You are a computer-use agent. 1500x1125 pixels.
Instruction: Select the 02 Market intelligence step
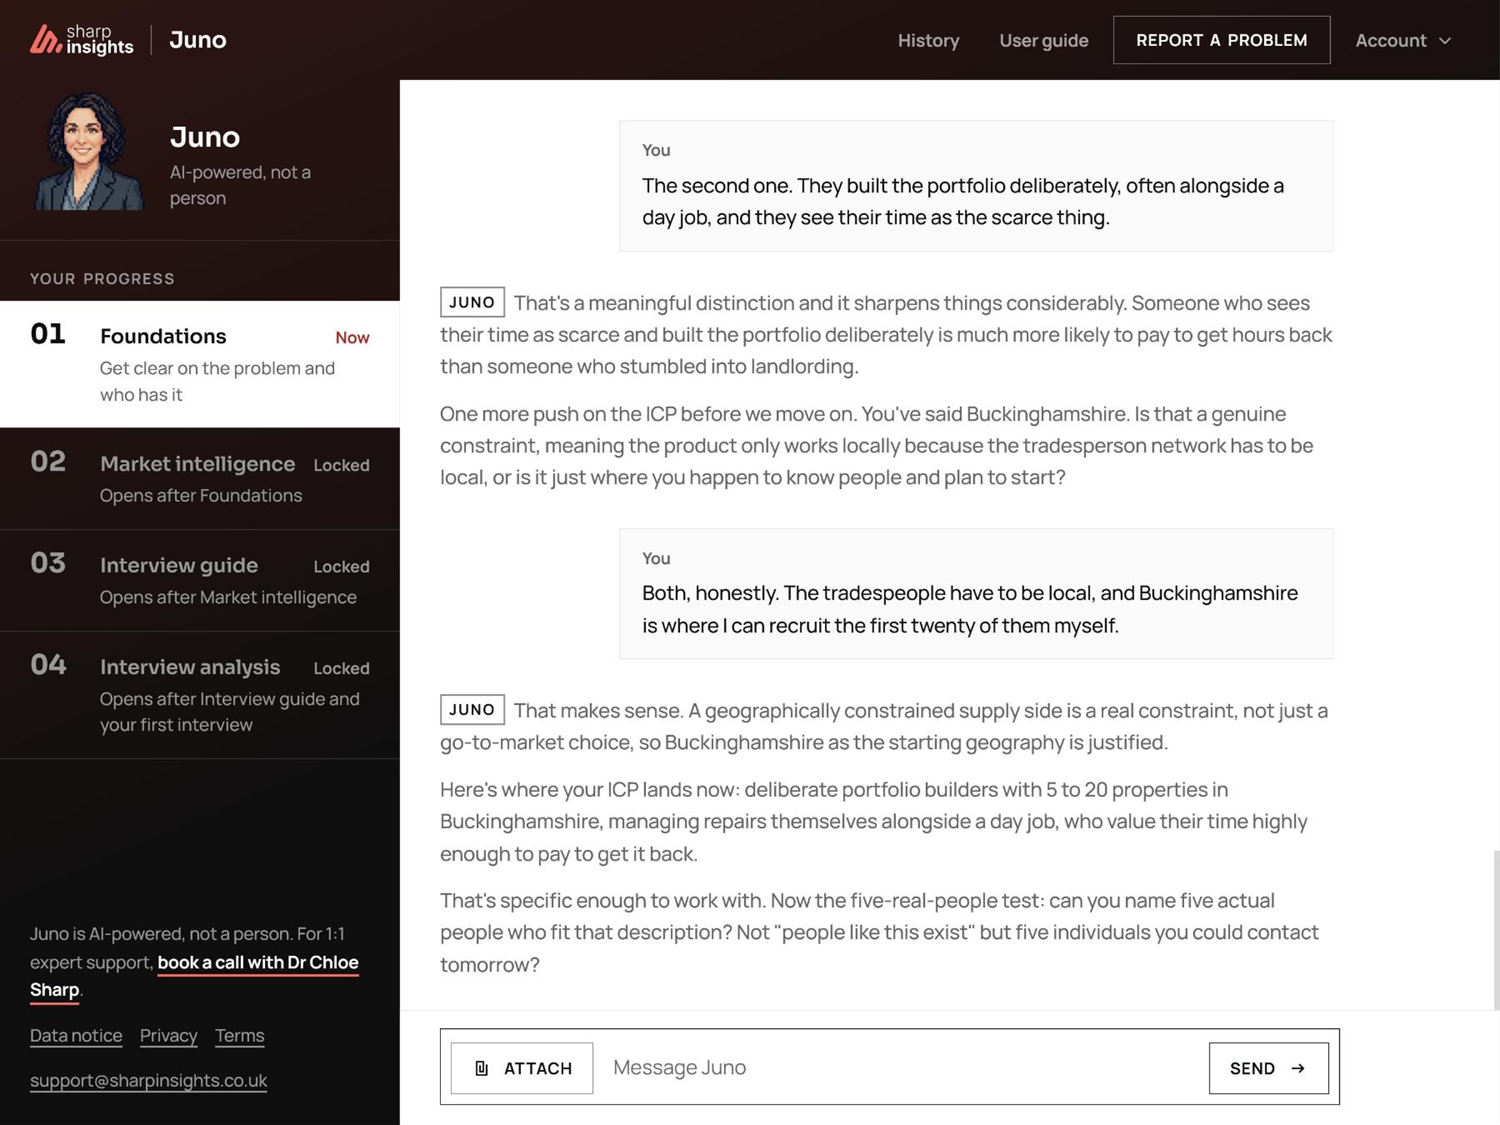pos(200,479)
